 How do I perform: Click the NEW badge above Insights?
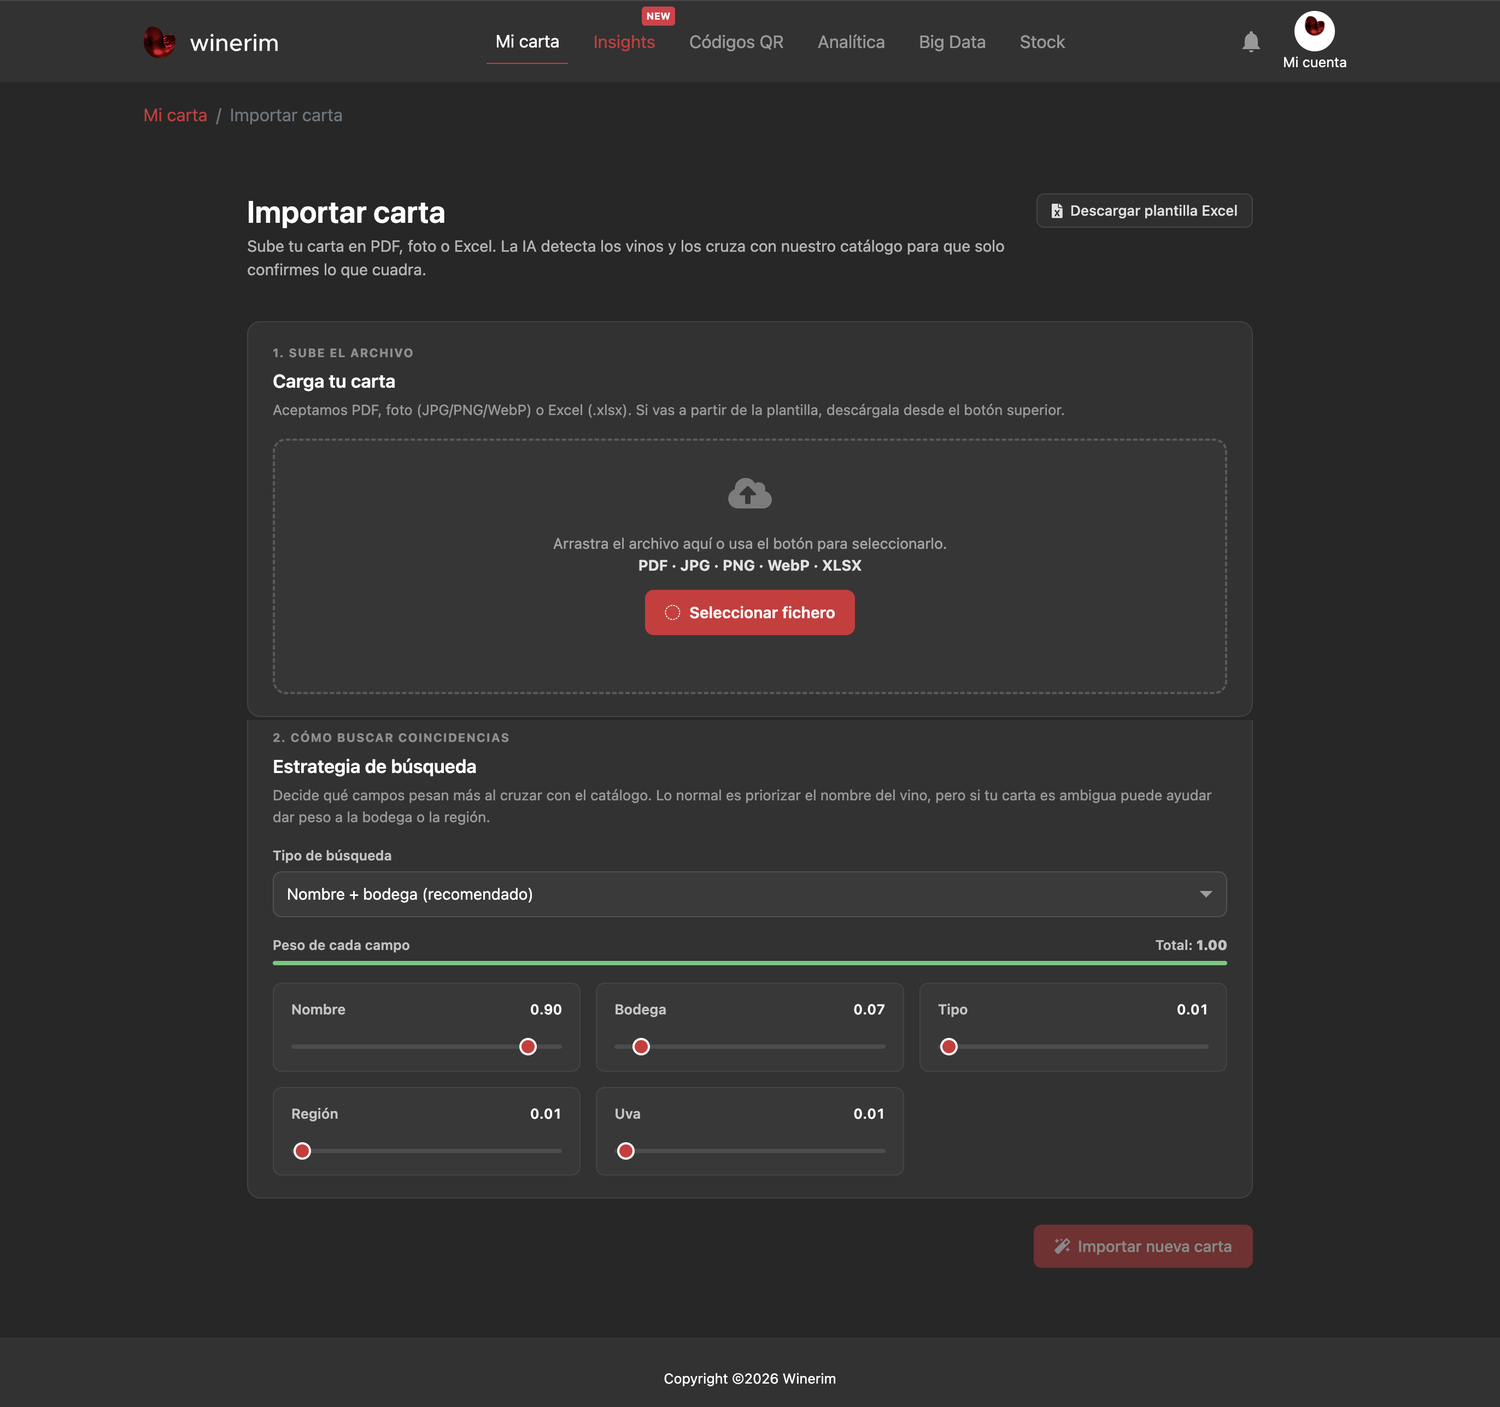658,16
